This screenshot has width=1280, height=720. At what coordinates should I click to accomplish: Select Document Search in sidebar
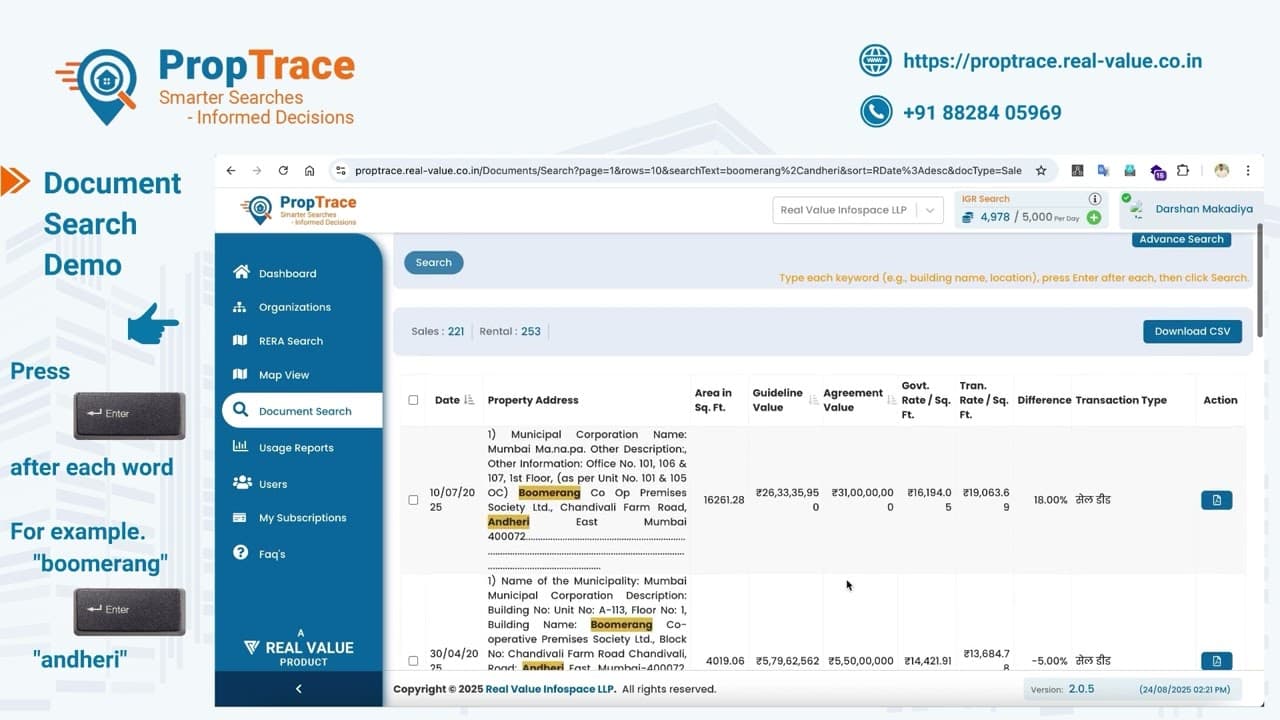coord(302,411)
